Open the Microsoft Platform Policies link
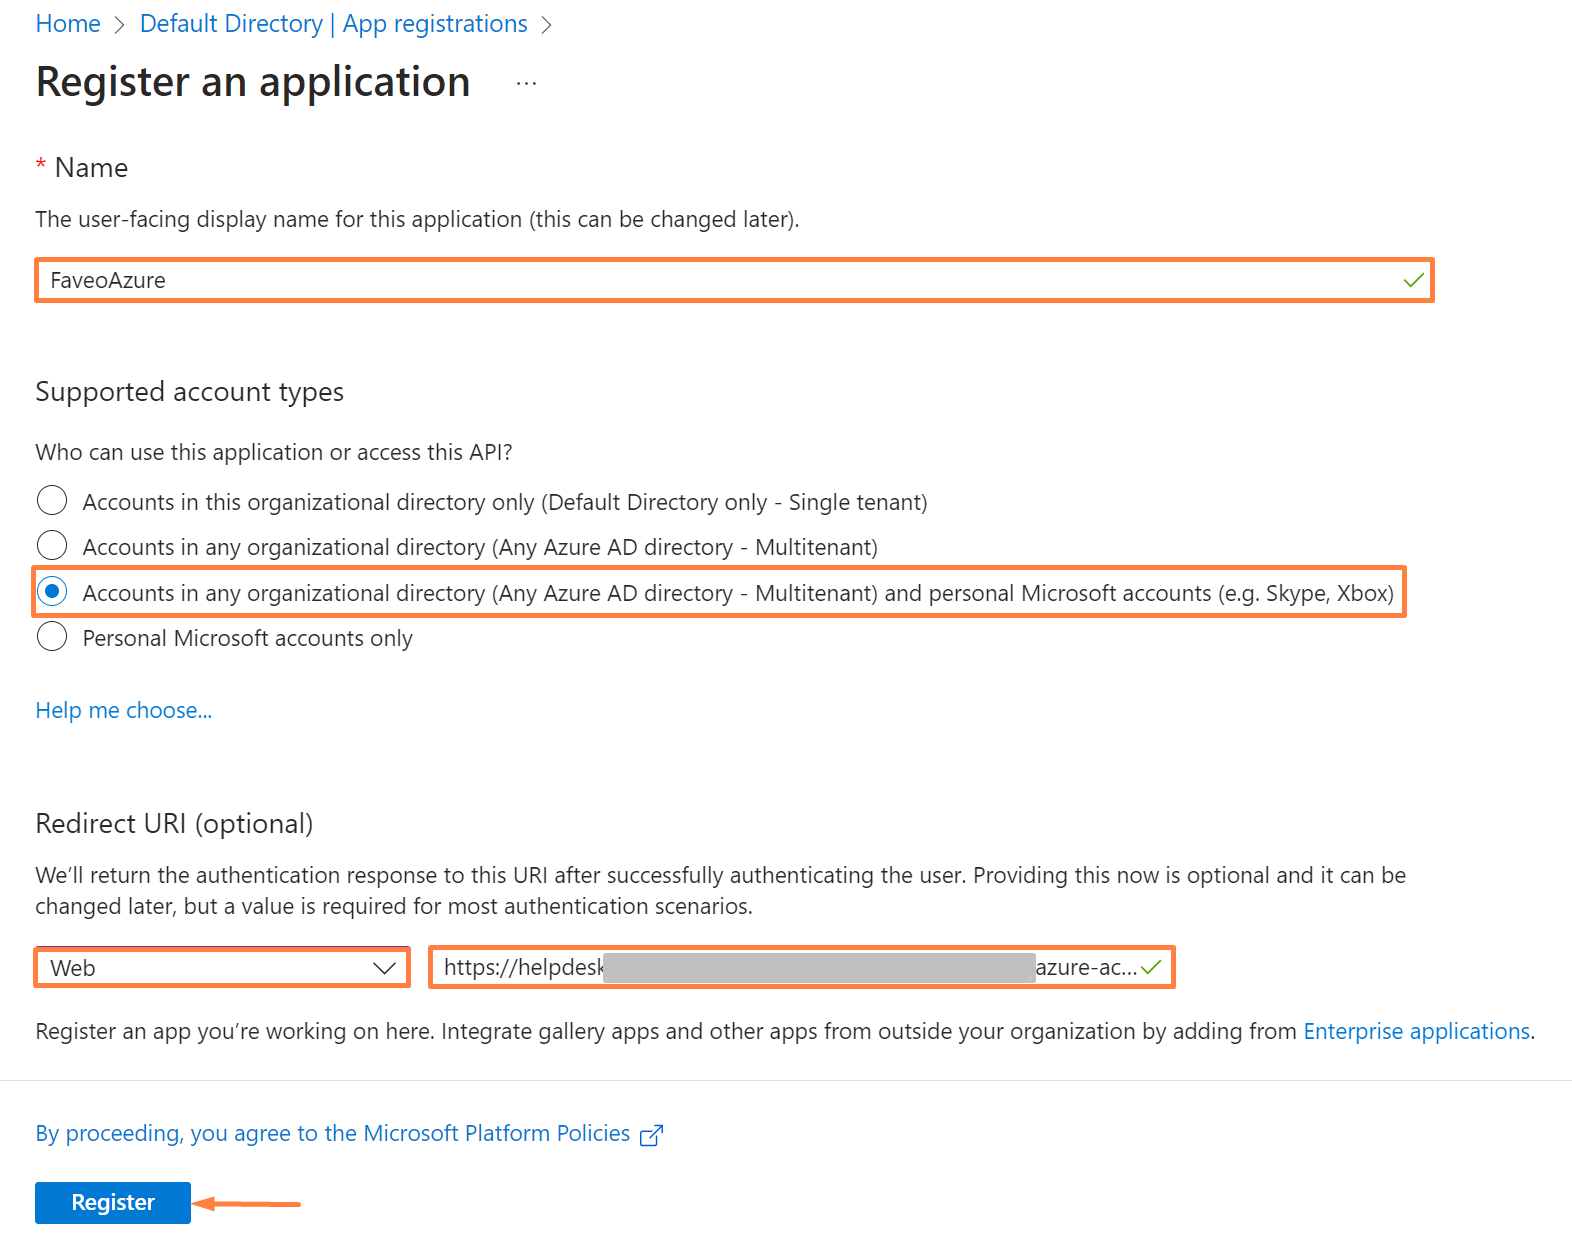 (x=332, y=1133)
